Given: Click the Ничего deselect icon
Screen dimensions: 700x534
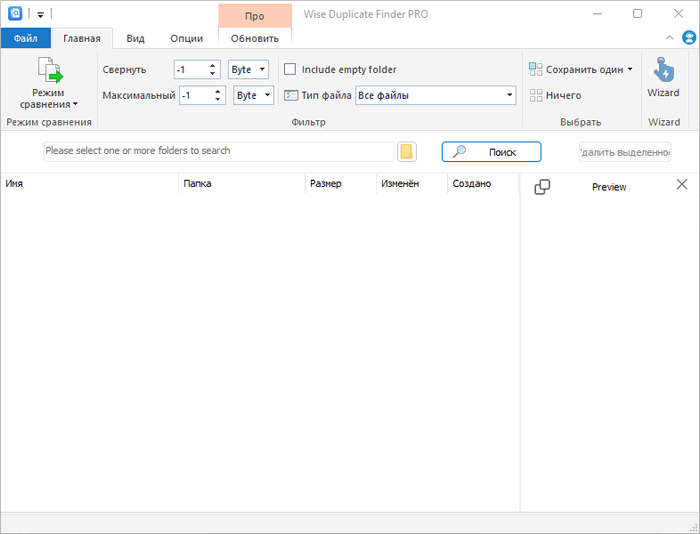Looking at the screenshot, I should [536, 95].
